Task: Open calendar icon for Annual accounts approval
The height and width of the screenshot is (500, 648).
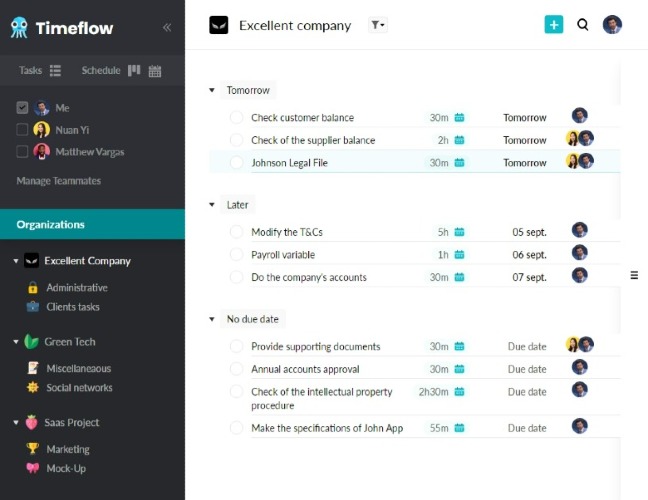Action: pos(459,369)
